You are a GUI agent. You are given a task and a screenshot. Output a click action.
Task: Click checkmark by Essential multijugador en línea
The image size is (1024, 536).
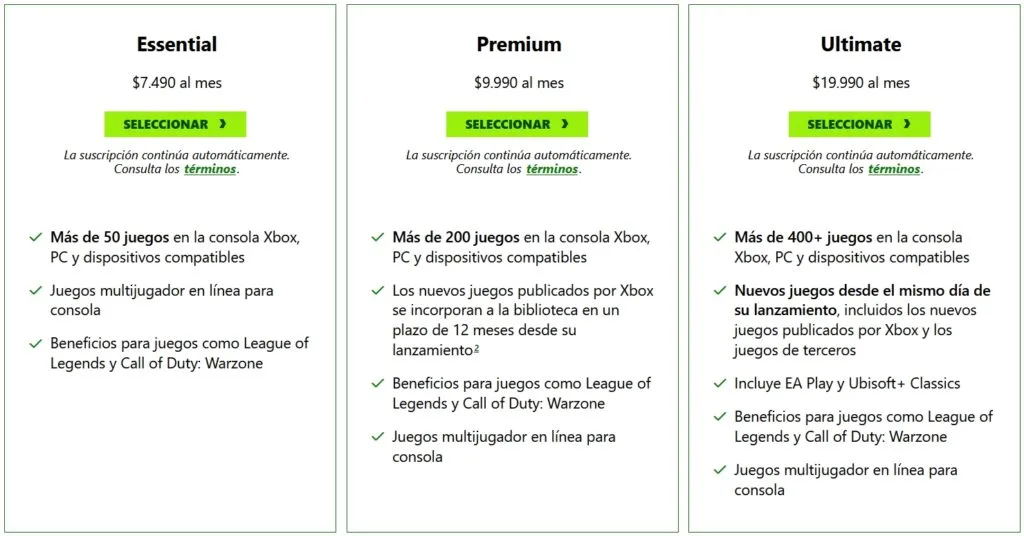36,291
